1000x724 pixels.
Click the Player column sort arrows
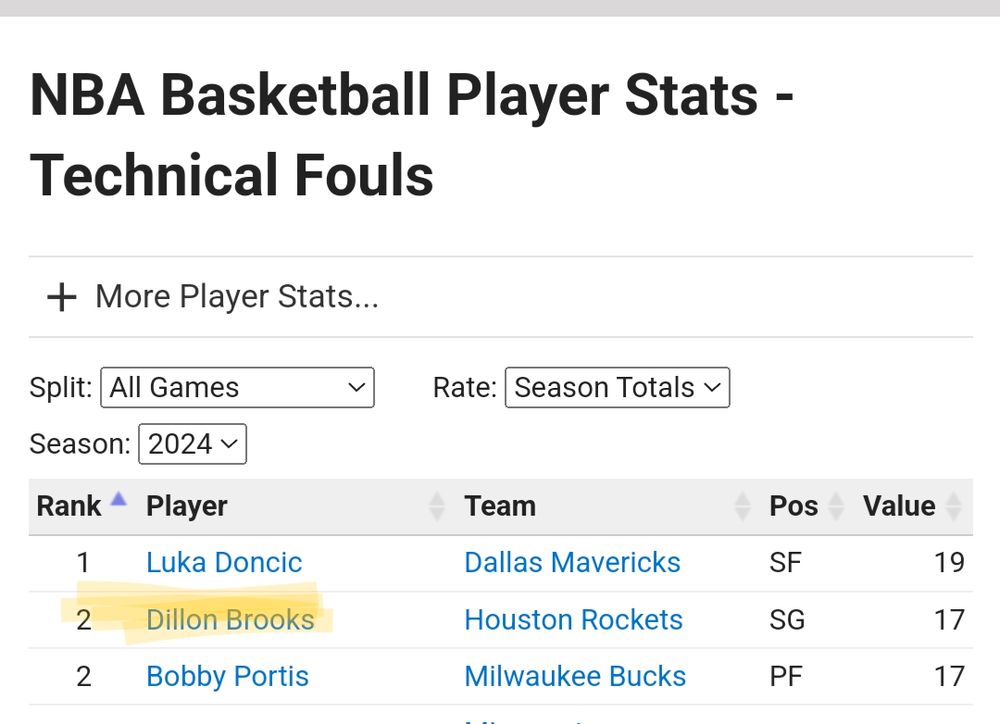[437, 506]
